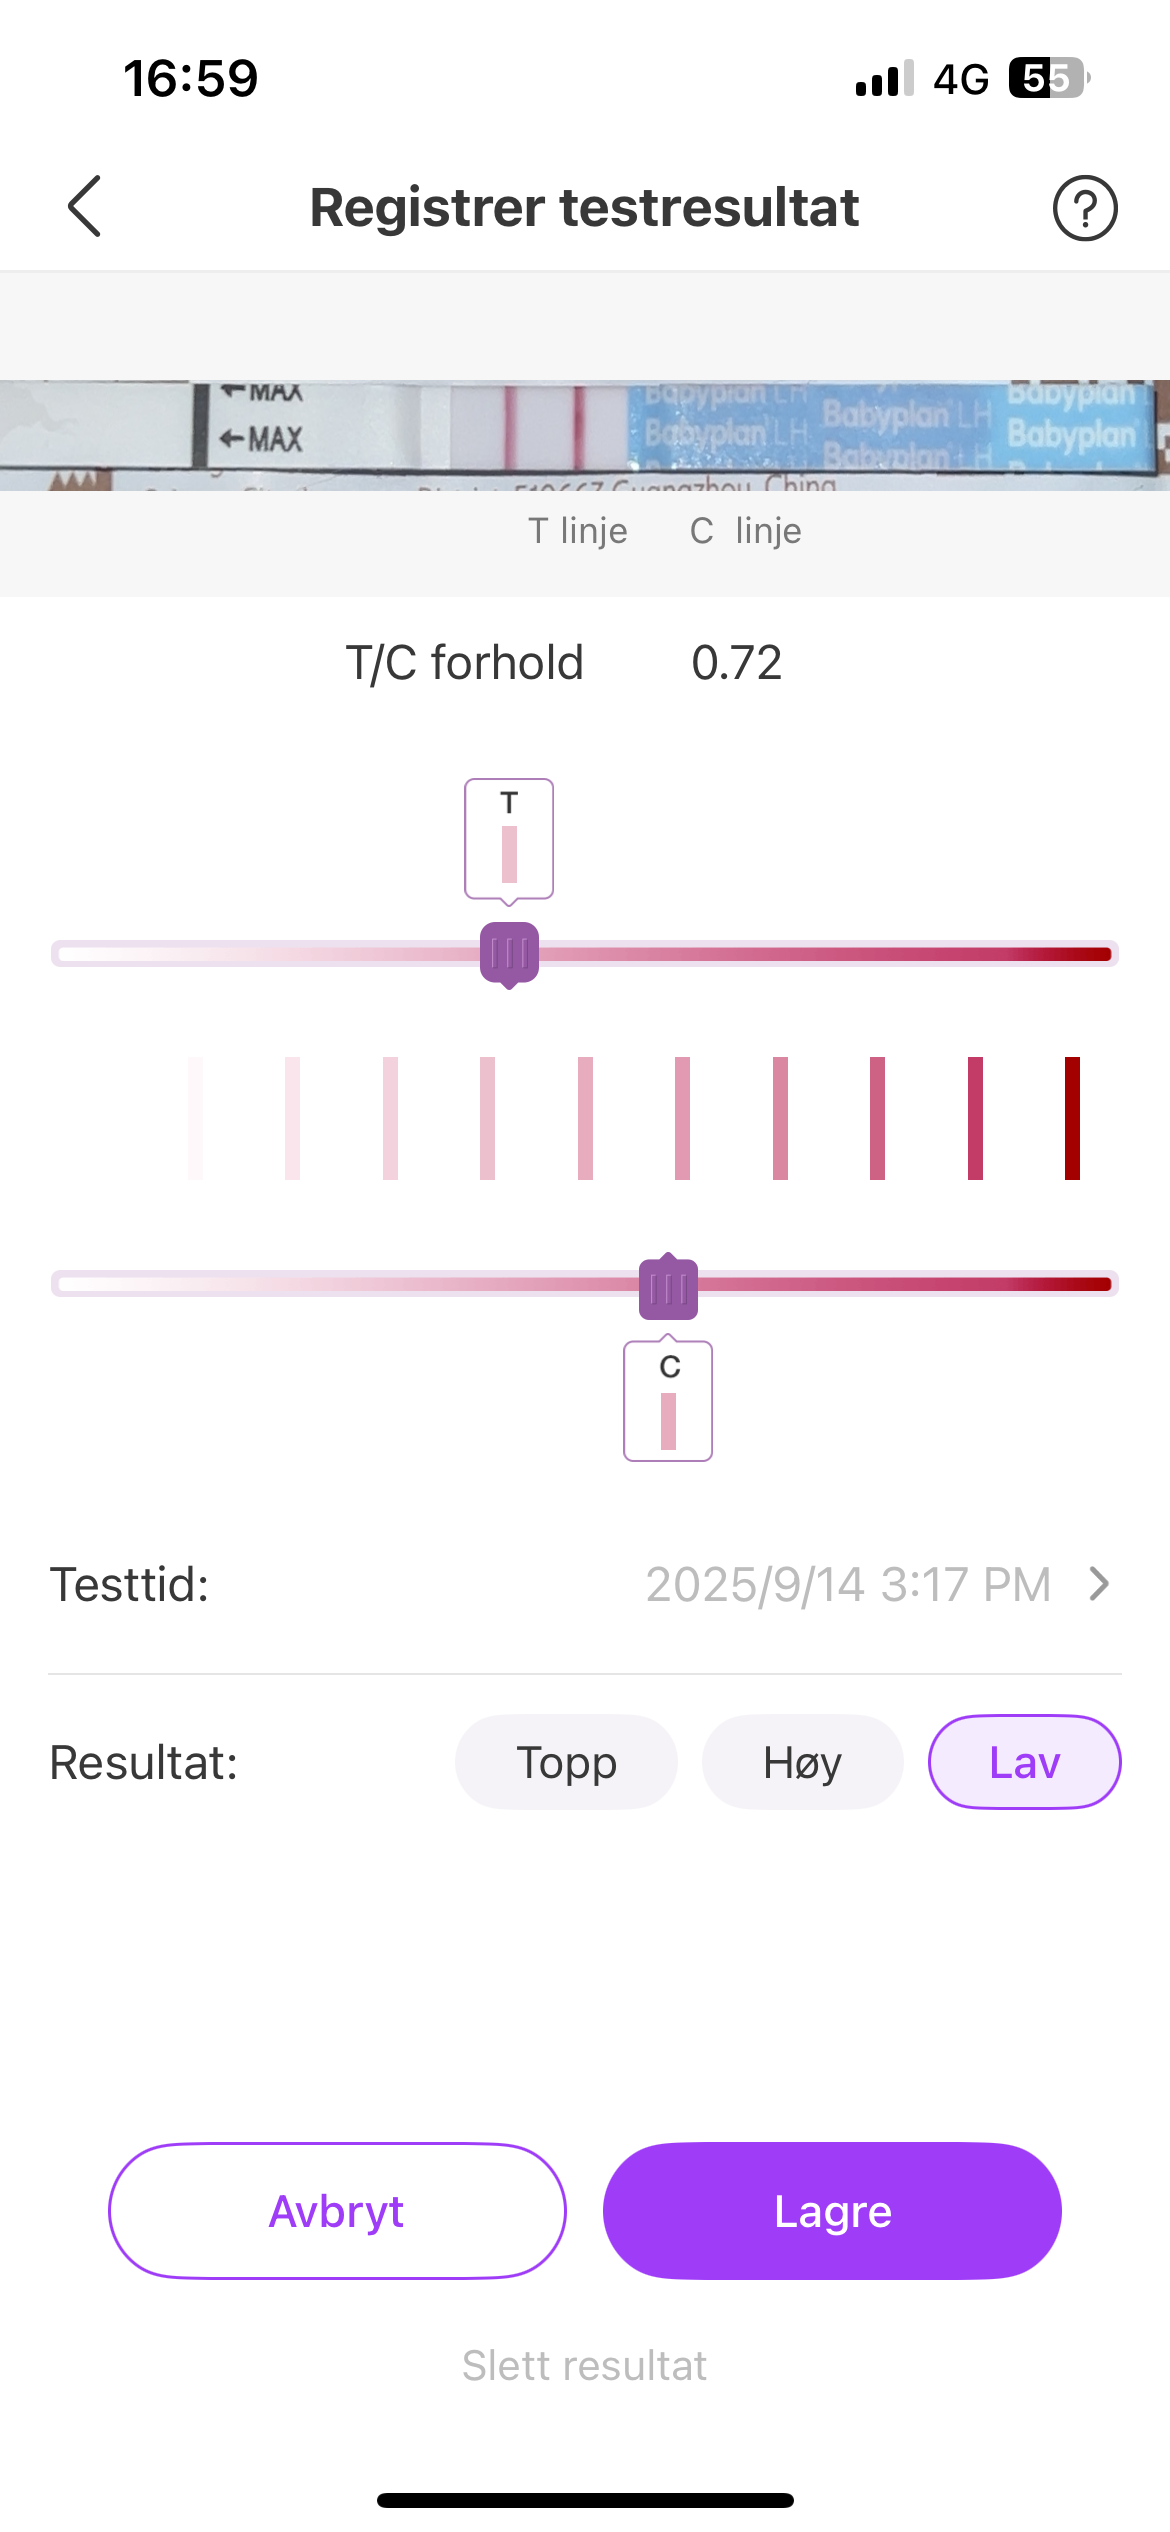1170x2532 pixels.
Task: Select the Topp result option
Action: click(x=566, y=1762)
